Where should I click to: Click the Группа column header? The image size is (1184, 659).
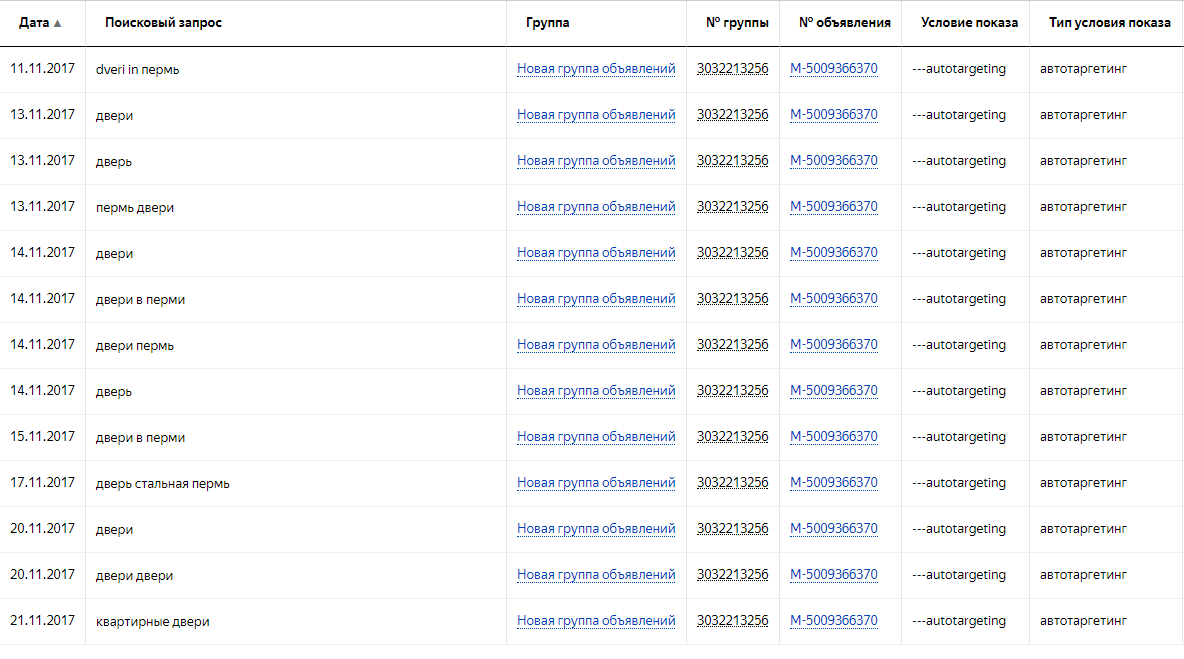click(x=547, y=23)
